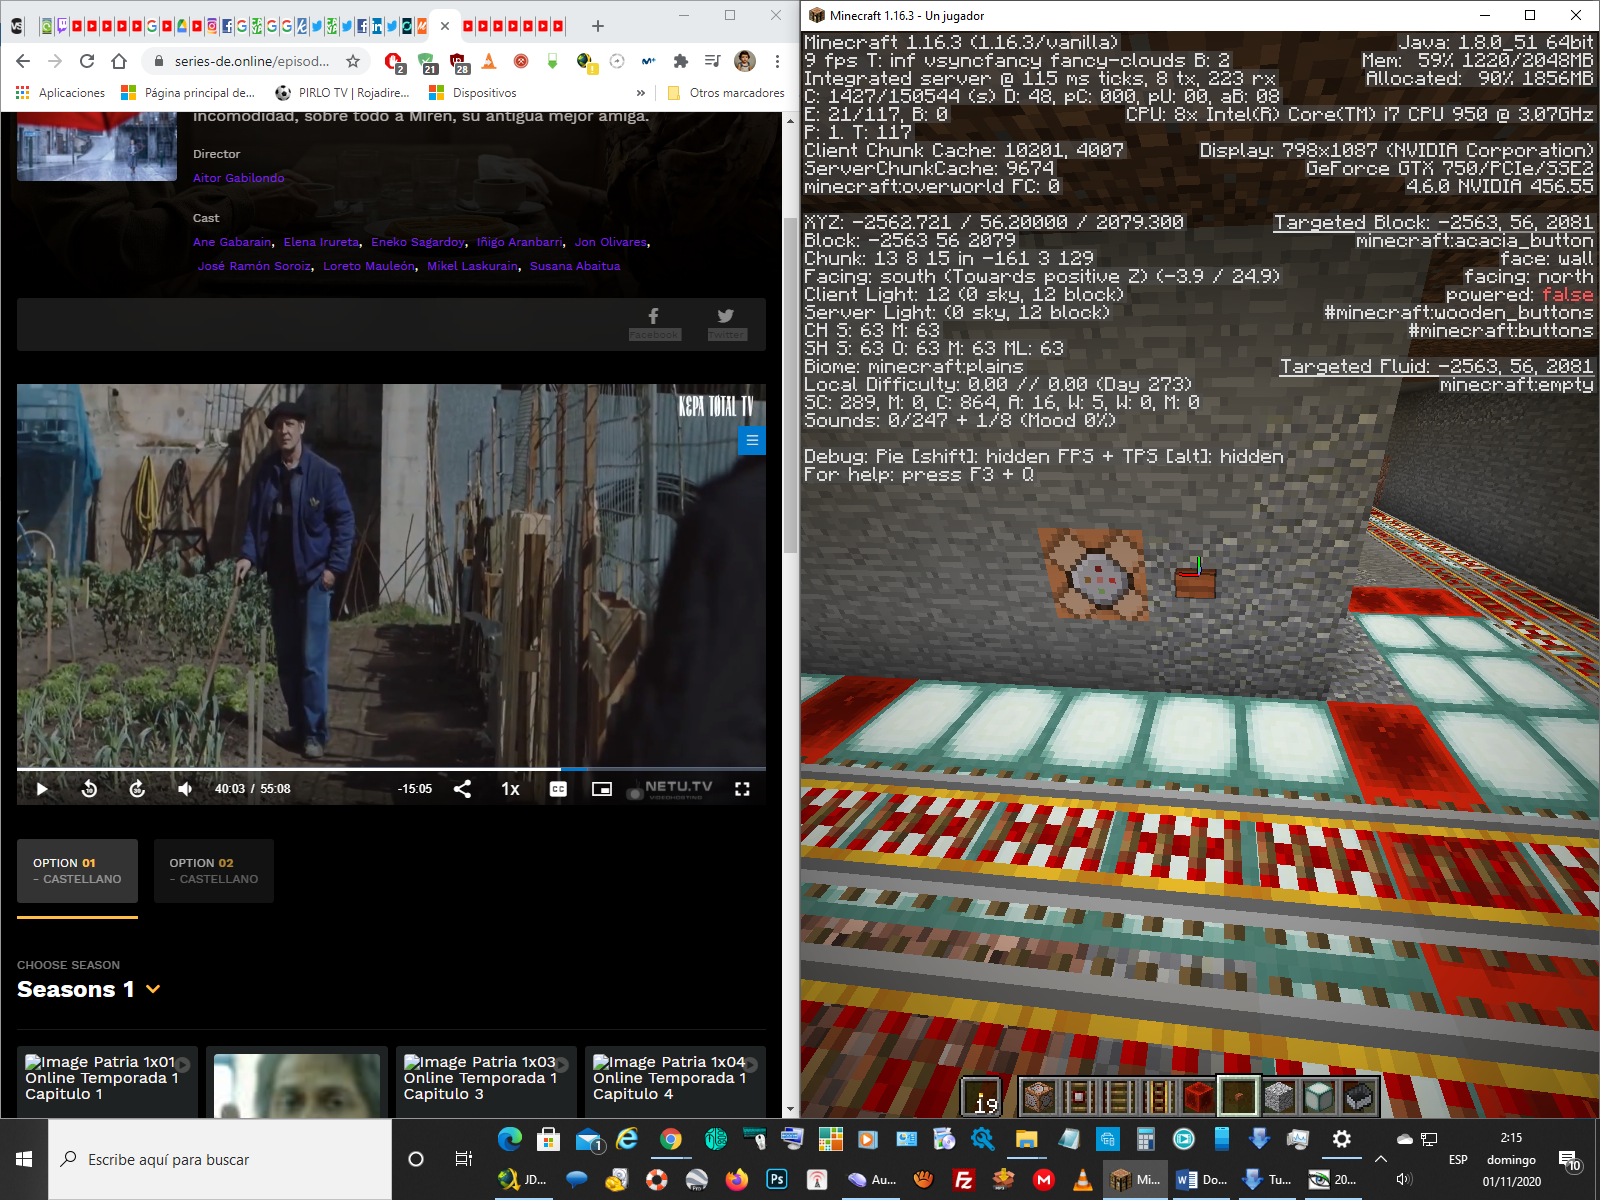Open director Aitor Gabilondo's link

coord(238,178)
